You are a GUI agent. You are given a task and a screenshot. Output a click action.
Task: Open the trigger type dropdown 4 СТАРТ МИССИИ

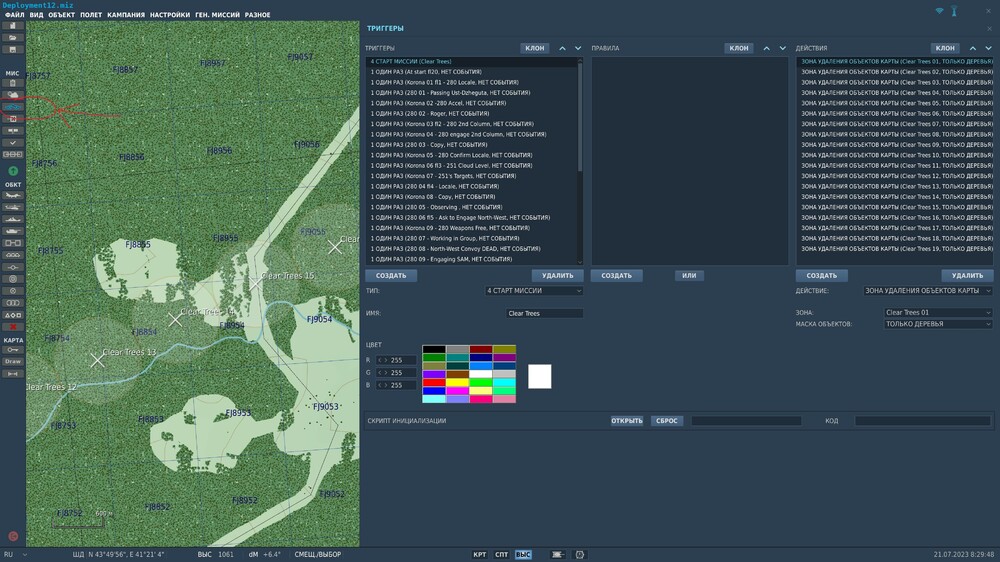pos(534,291)
